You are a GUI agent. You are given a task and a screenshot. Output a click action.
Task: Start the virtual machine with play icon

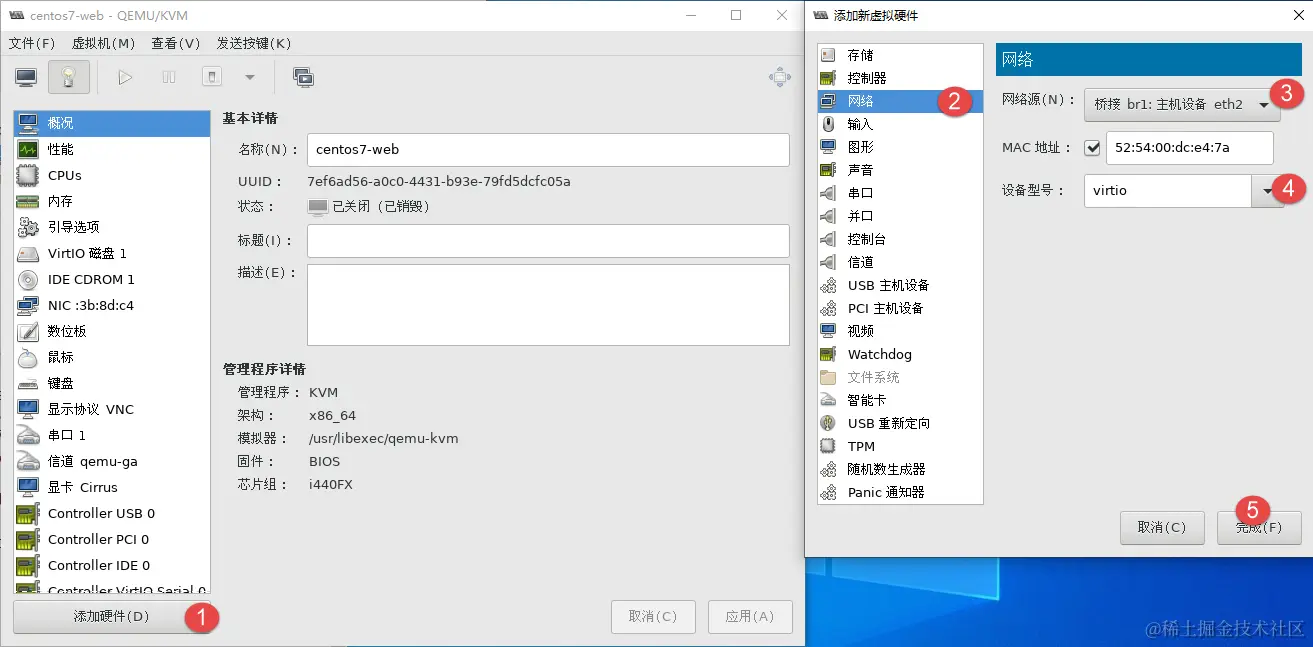[125, 77]
